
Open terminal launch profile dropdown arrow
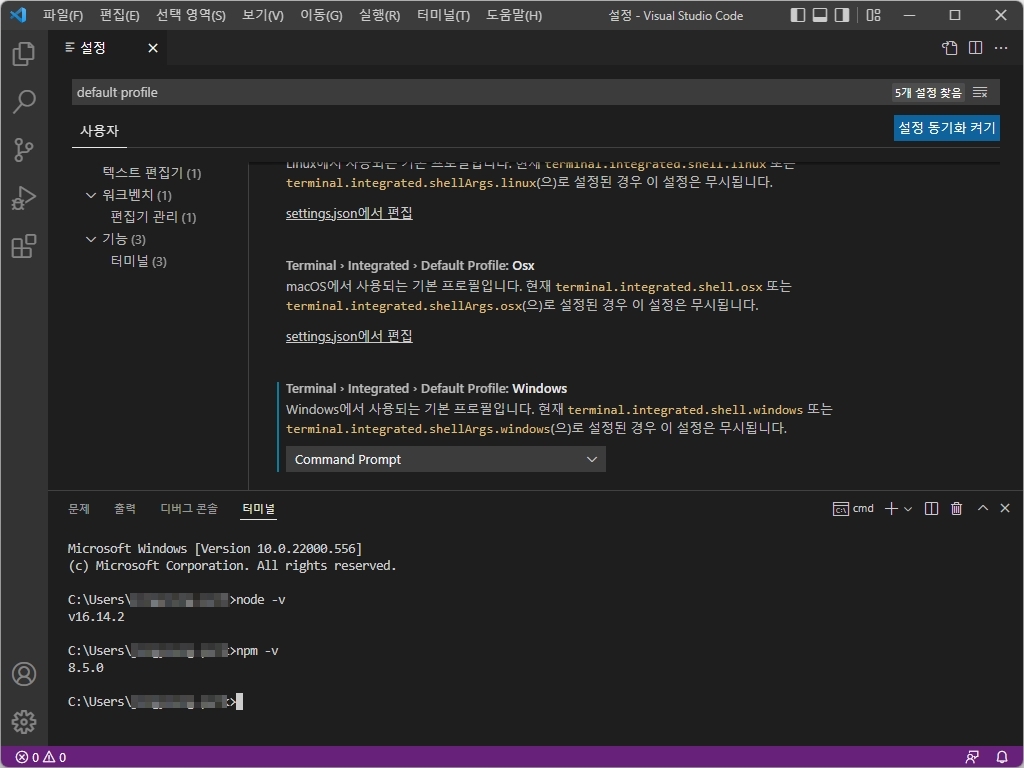[908, 509]
